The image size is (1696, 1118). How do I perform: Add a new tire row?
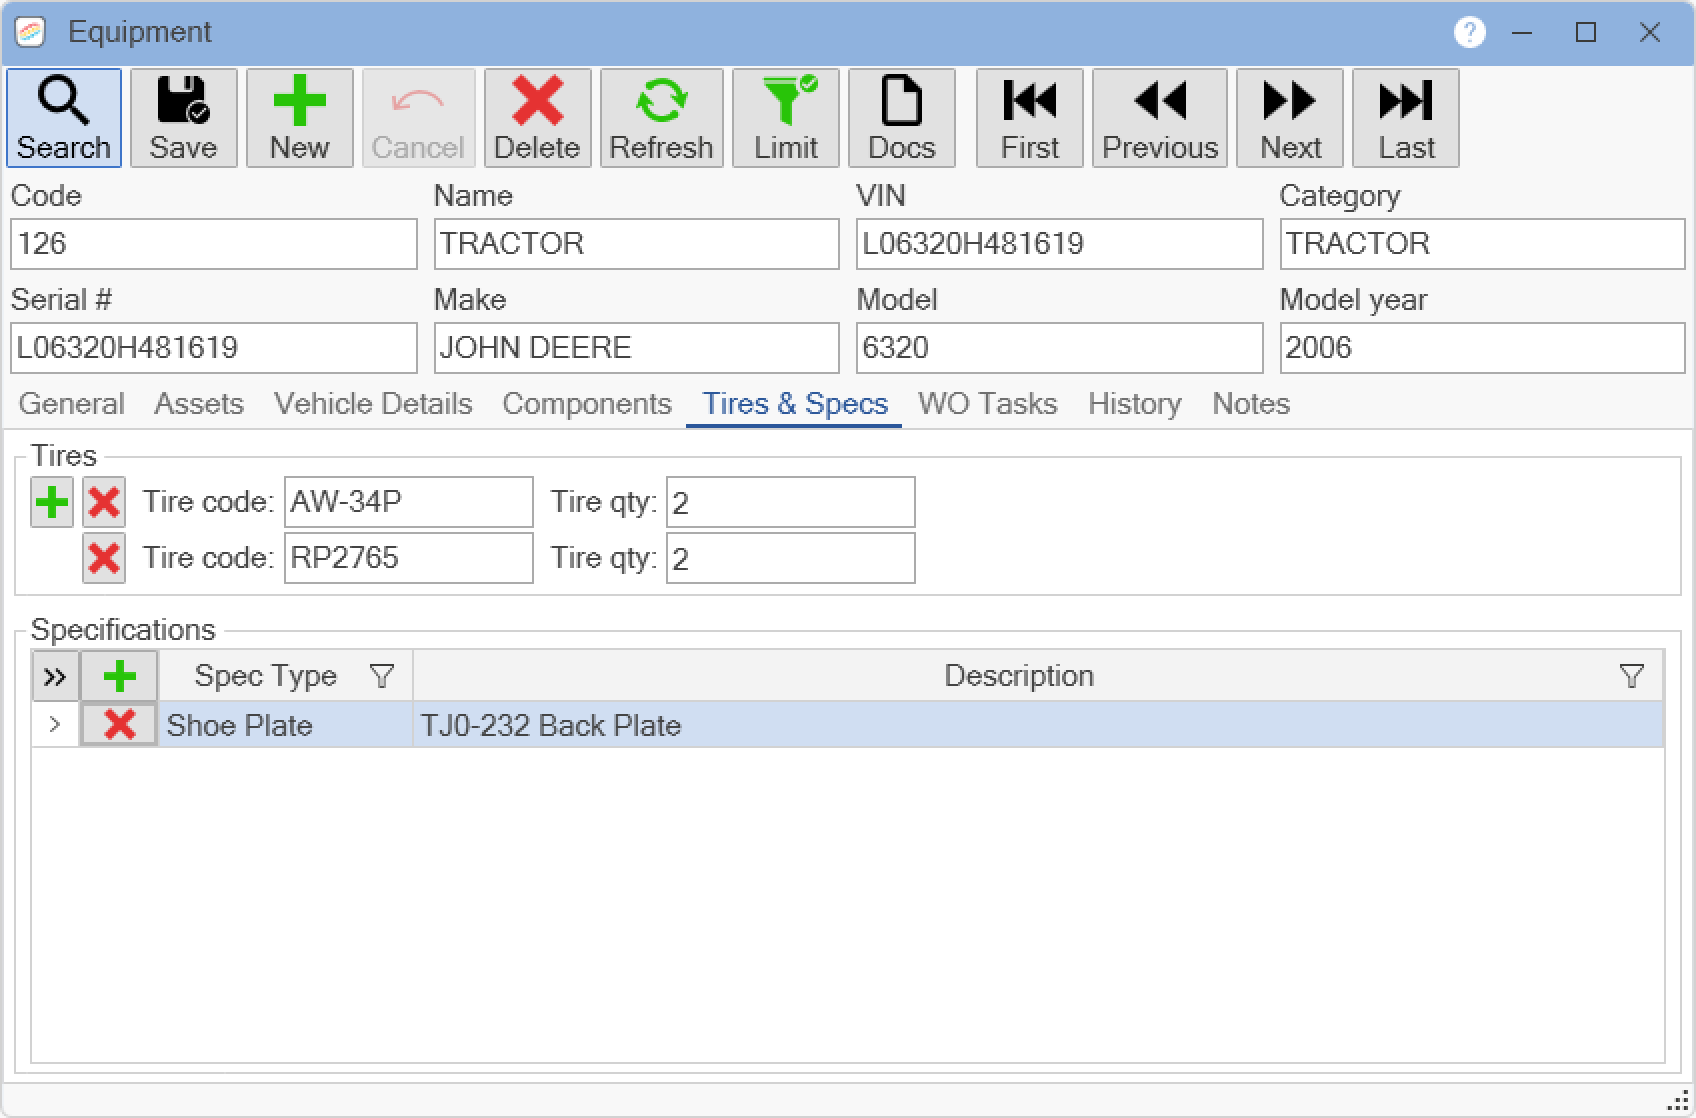tap(52, 502)
